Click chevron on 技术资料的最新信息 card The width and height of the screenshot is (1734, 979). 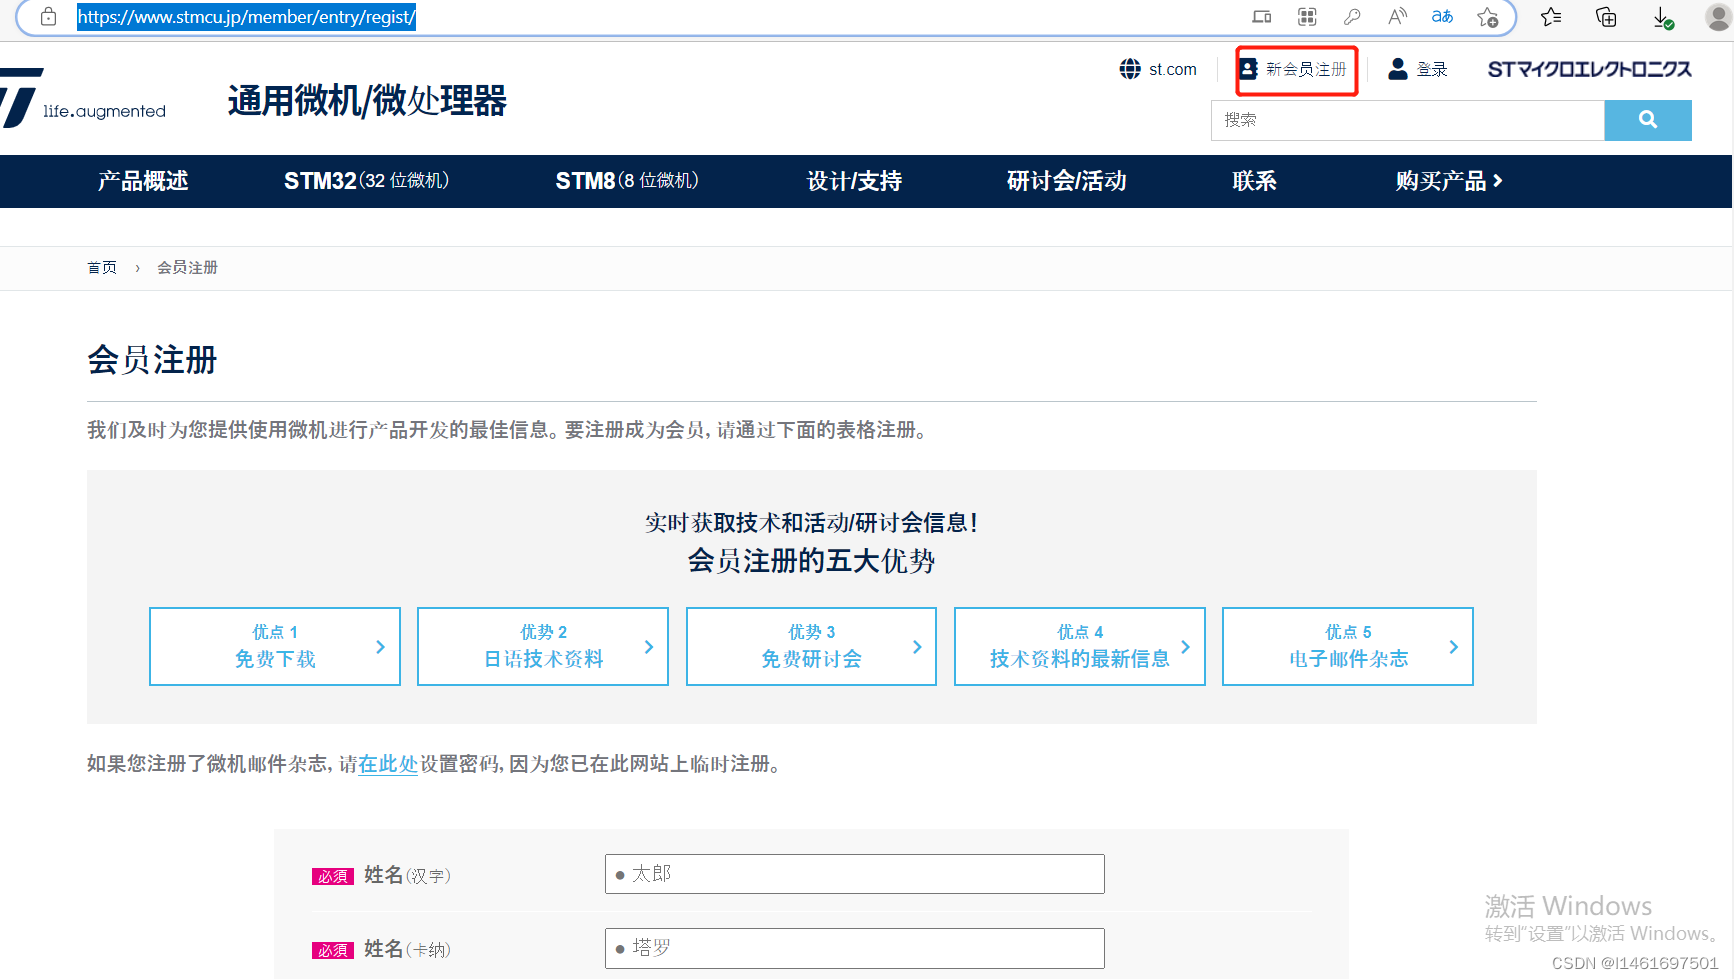click(x=1185, y=647)
